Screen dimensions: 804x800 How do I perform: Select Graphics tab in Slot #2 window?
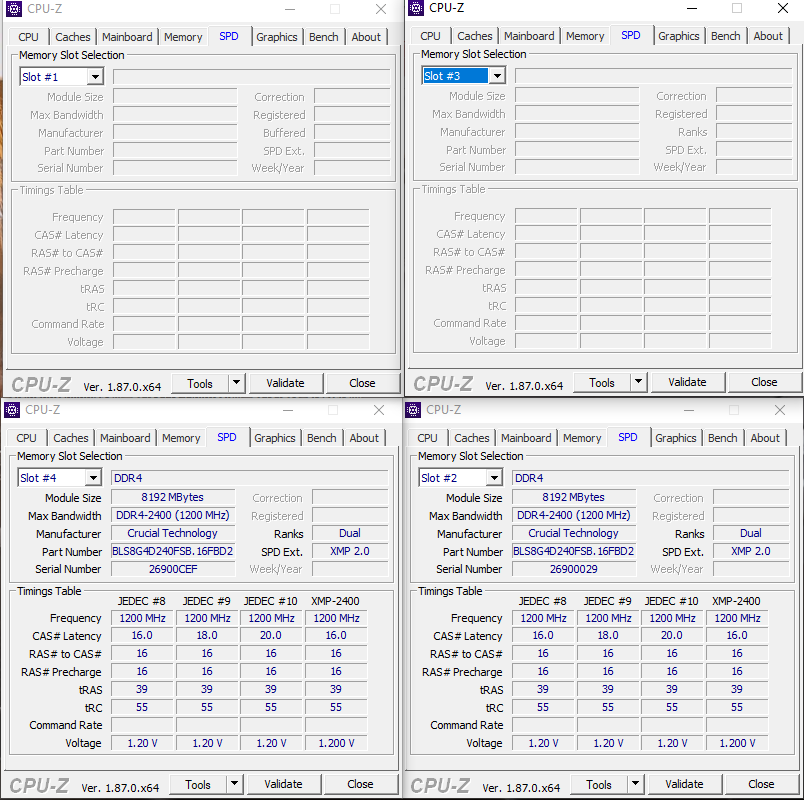676,438
